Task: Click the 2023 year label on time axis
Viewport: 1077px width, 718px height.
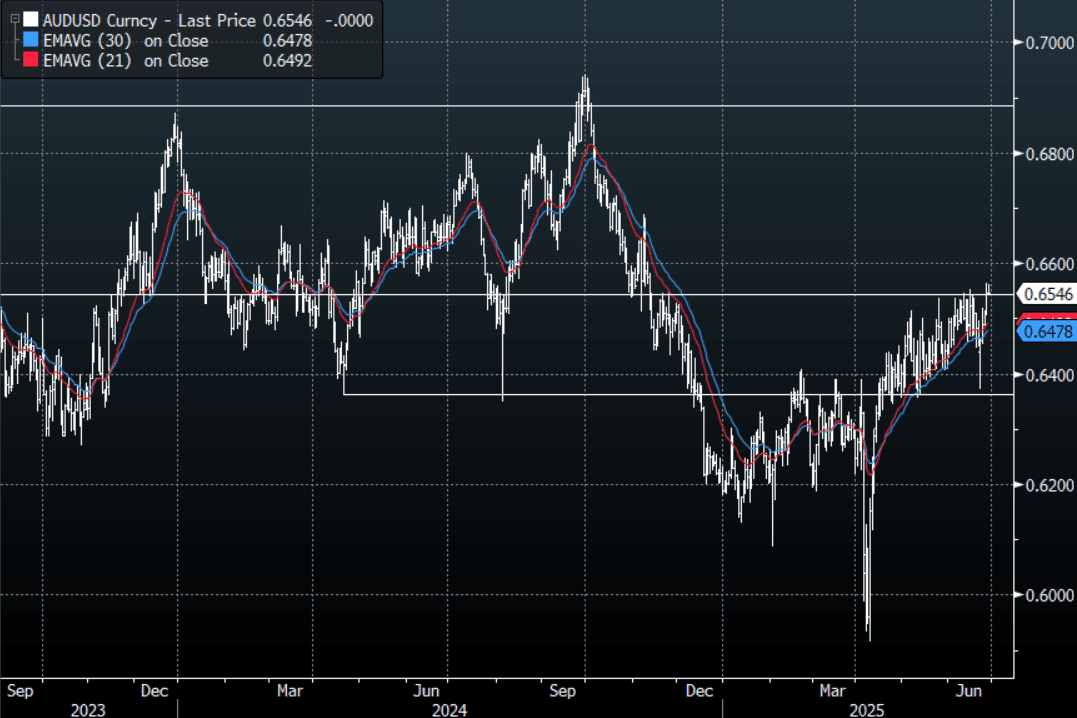Action: tap(87, 710)
